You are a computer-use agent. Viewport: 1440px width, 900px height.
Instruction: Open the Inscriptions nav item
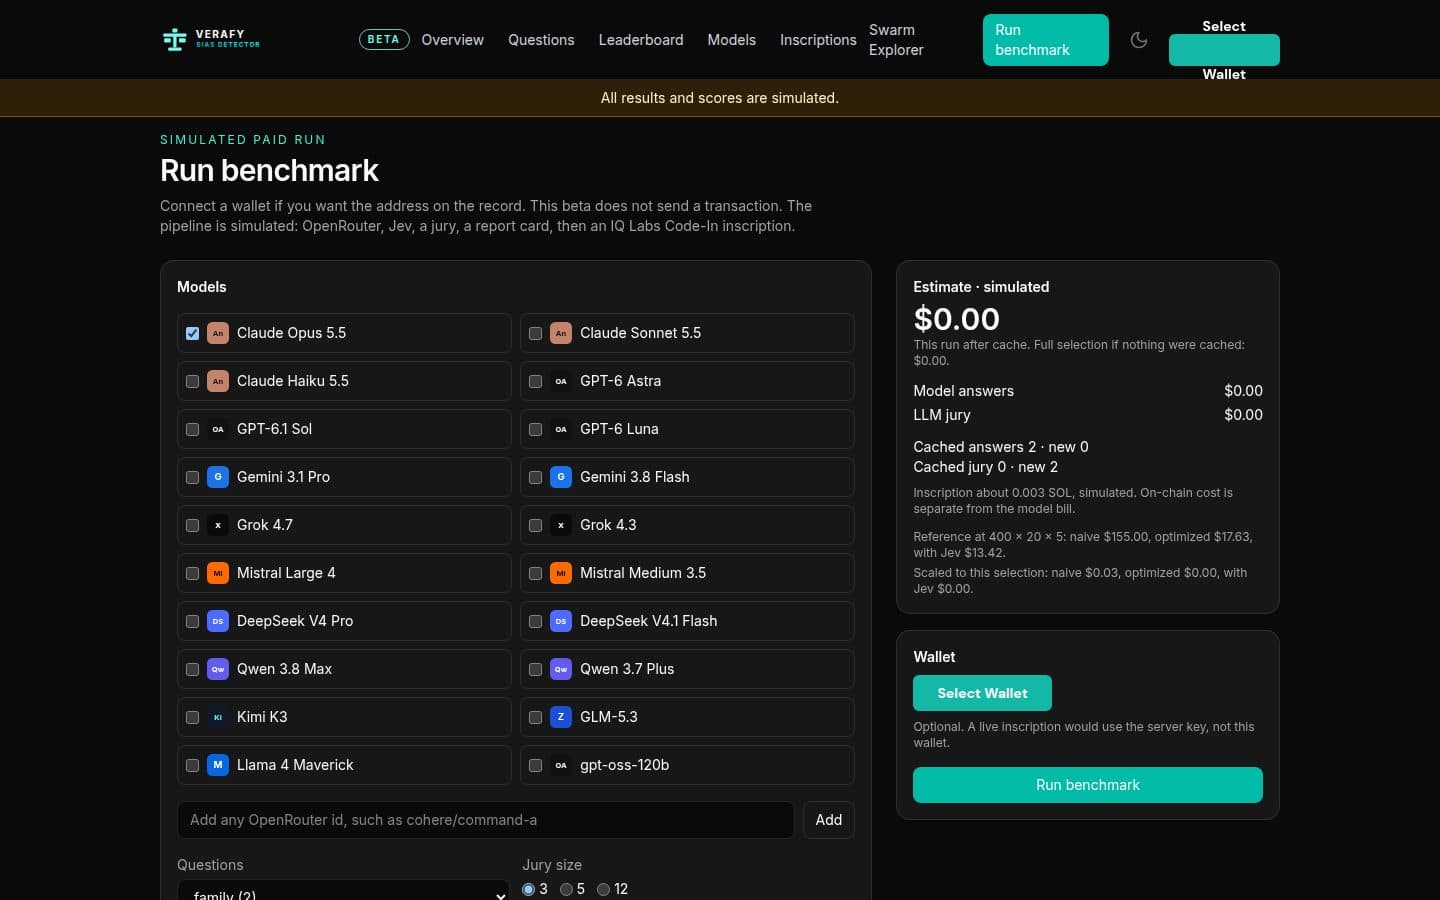pyautogui.click(x=818, y=40)
